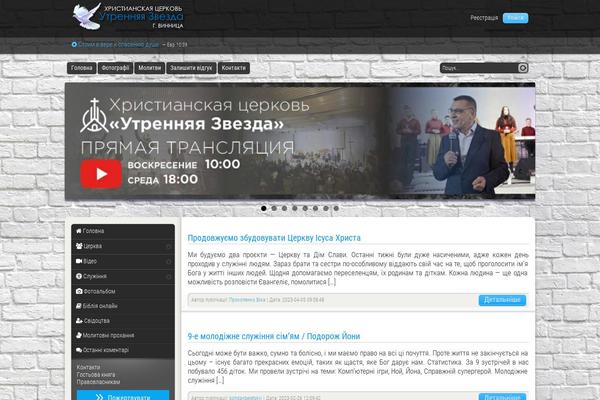600x400 pixels.
Task: Click the camera icon beside Фотоальбом
Action: coord(79,291)
